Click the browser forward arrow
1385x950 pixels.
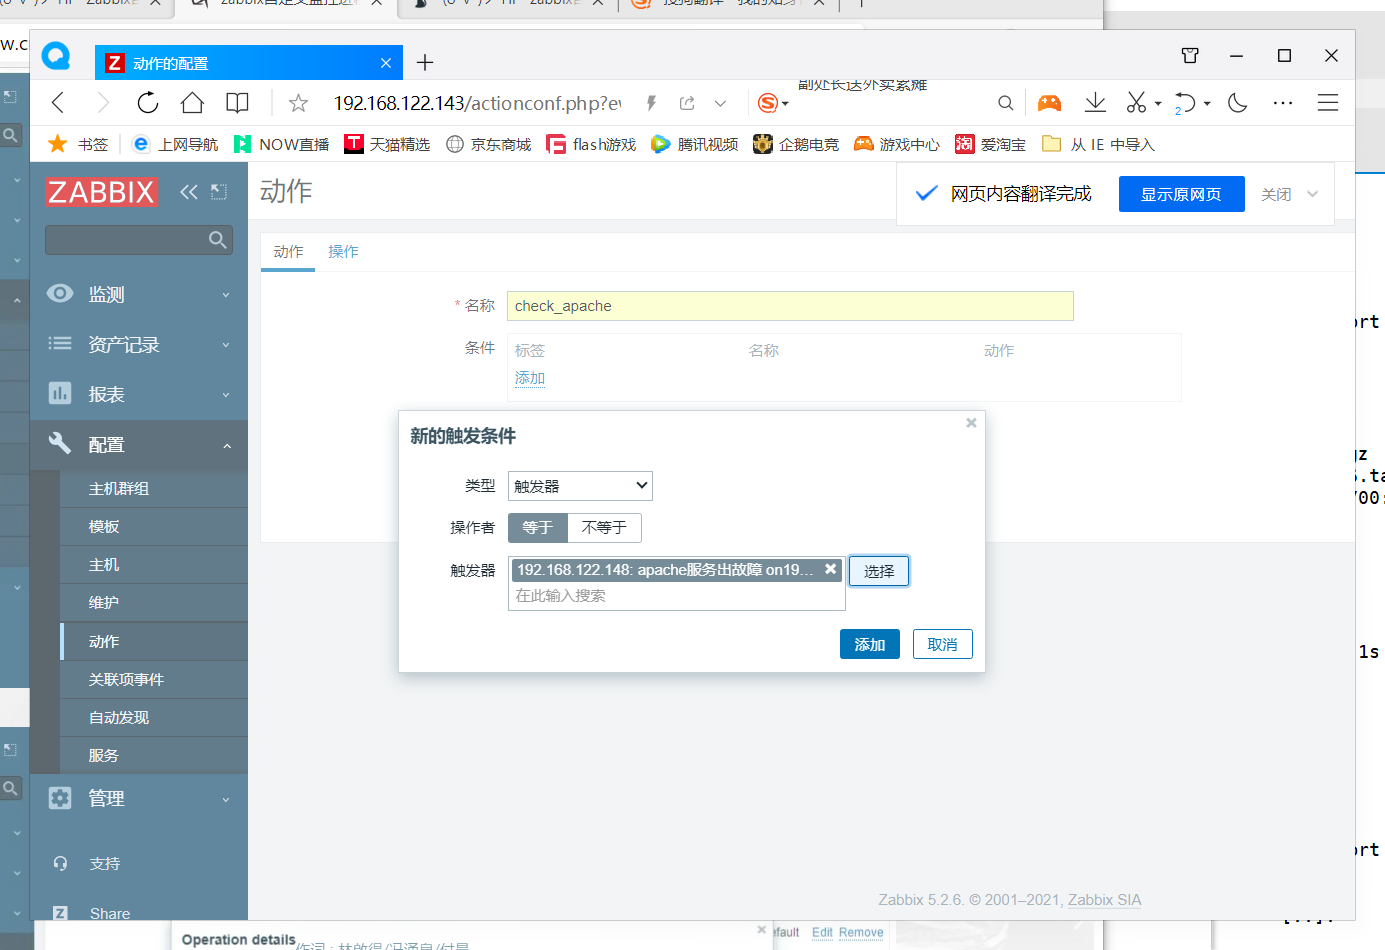click(x=102, y=102)
